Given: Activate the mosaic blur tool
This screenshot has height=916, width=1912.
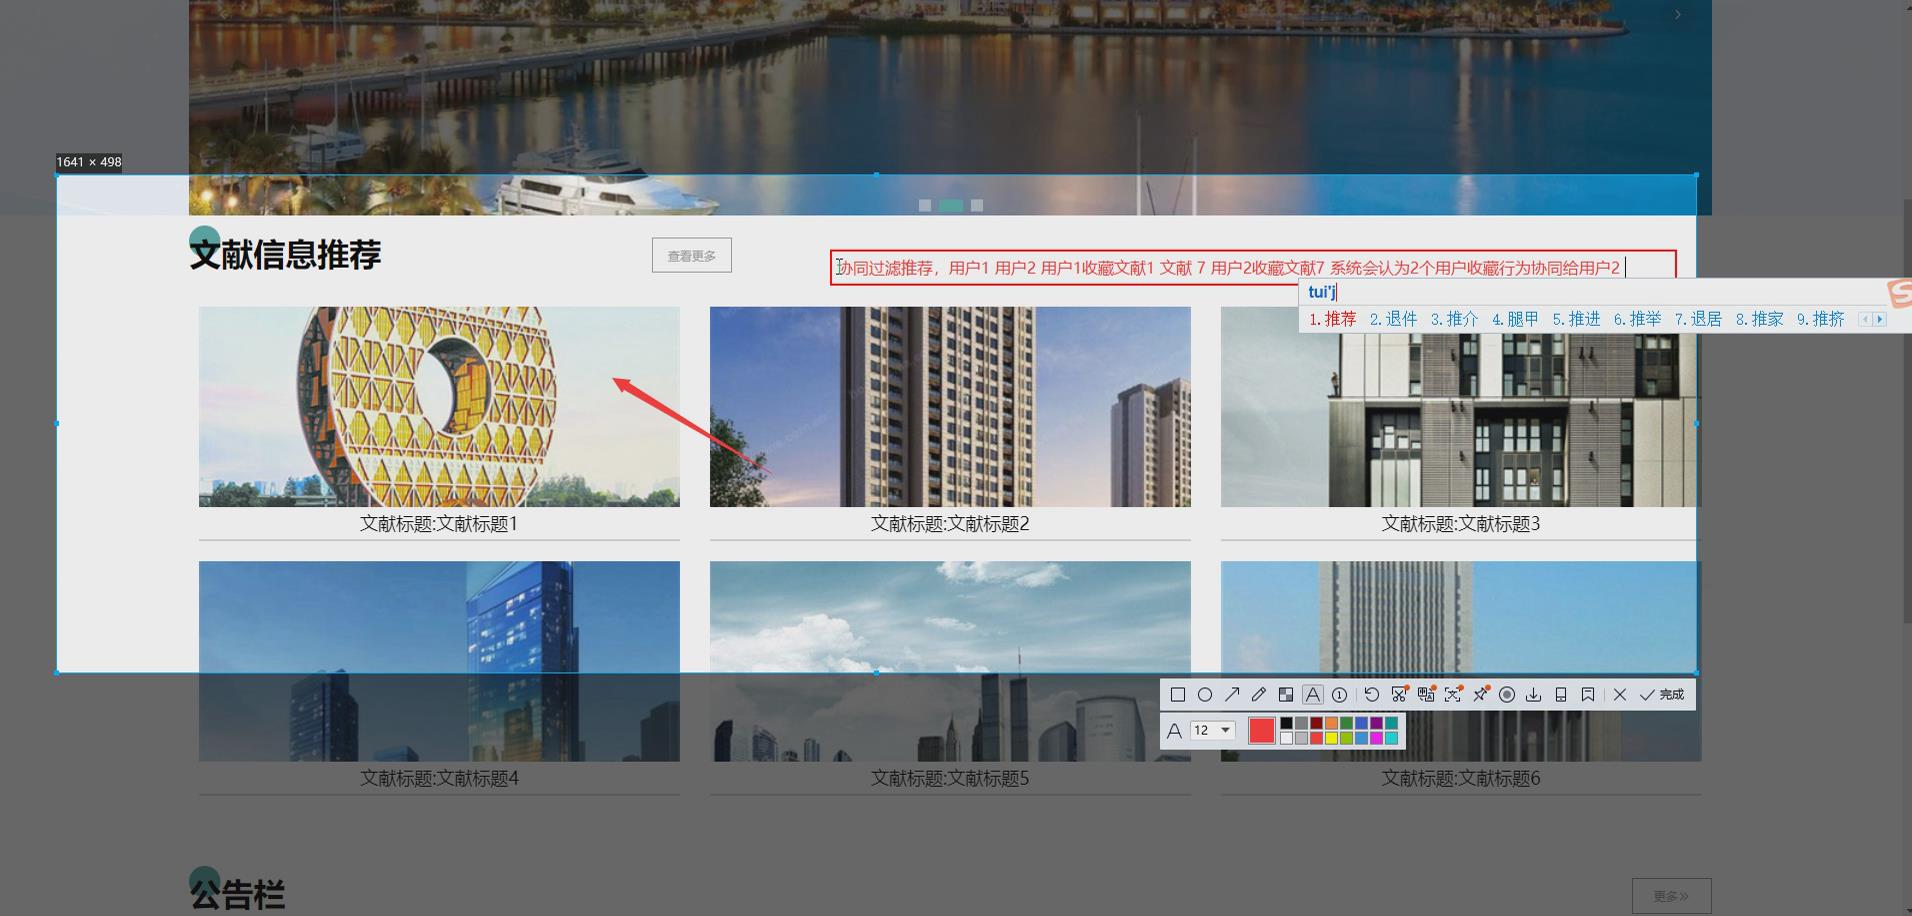Looking at the screenshot, I should pos(1286,695).
